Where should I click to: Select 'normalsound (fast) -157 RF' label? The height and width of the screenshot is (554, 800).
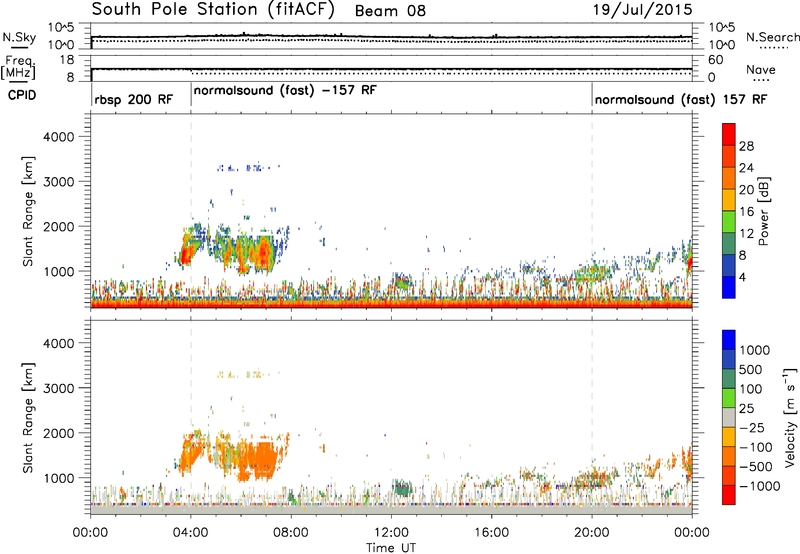tap(285, 91)
